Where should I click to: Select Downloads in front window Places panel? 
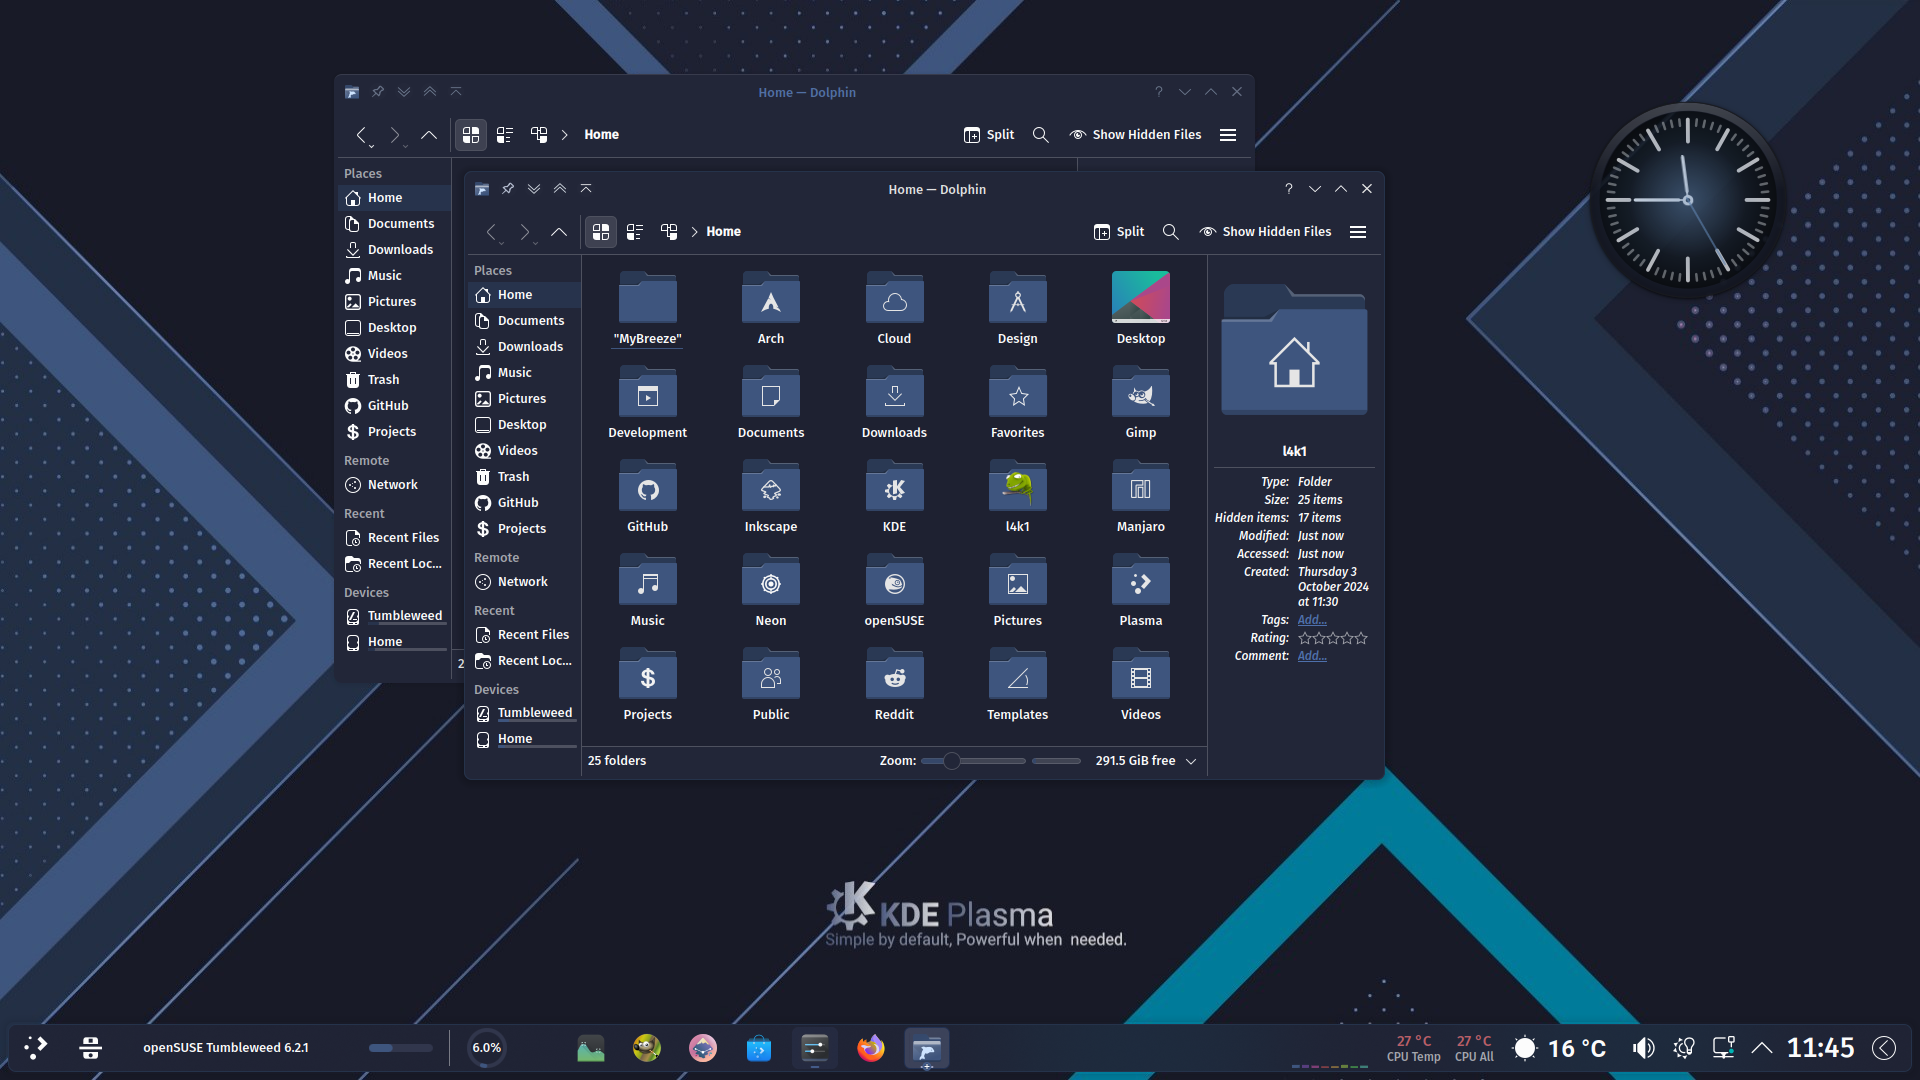523,347
